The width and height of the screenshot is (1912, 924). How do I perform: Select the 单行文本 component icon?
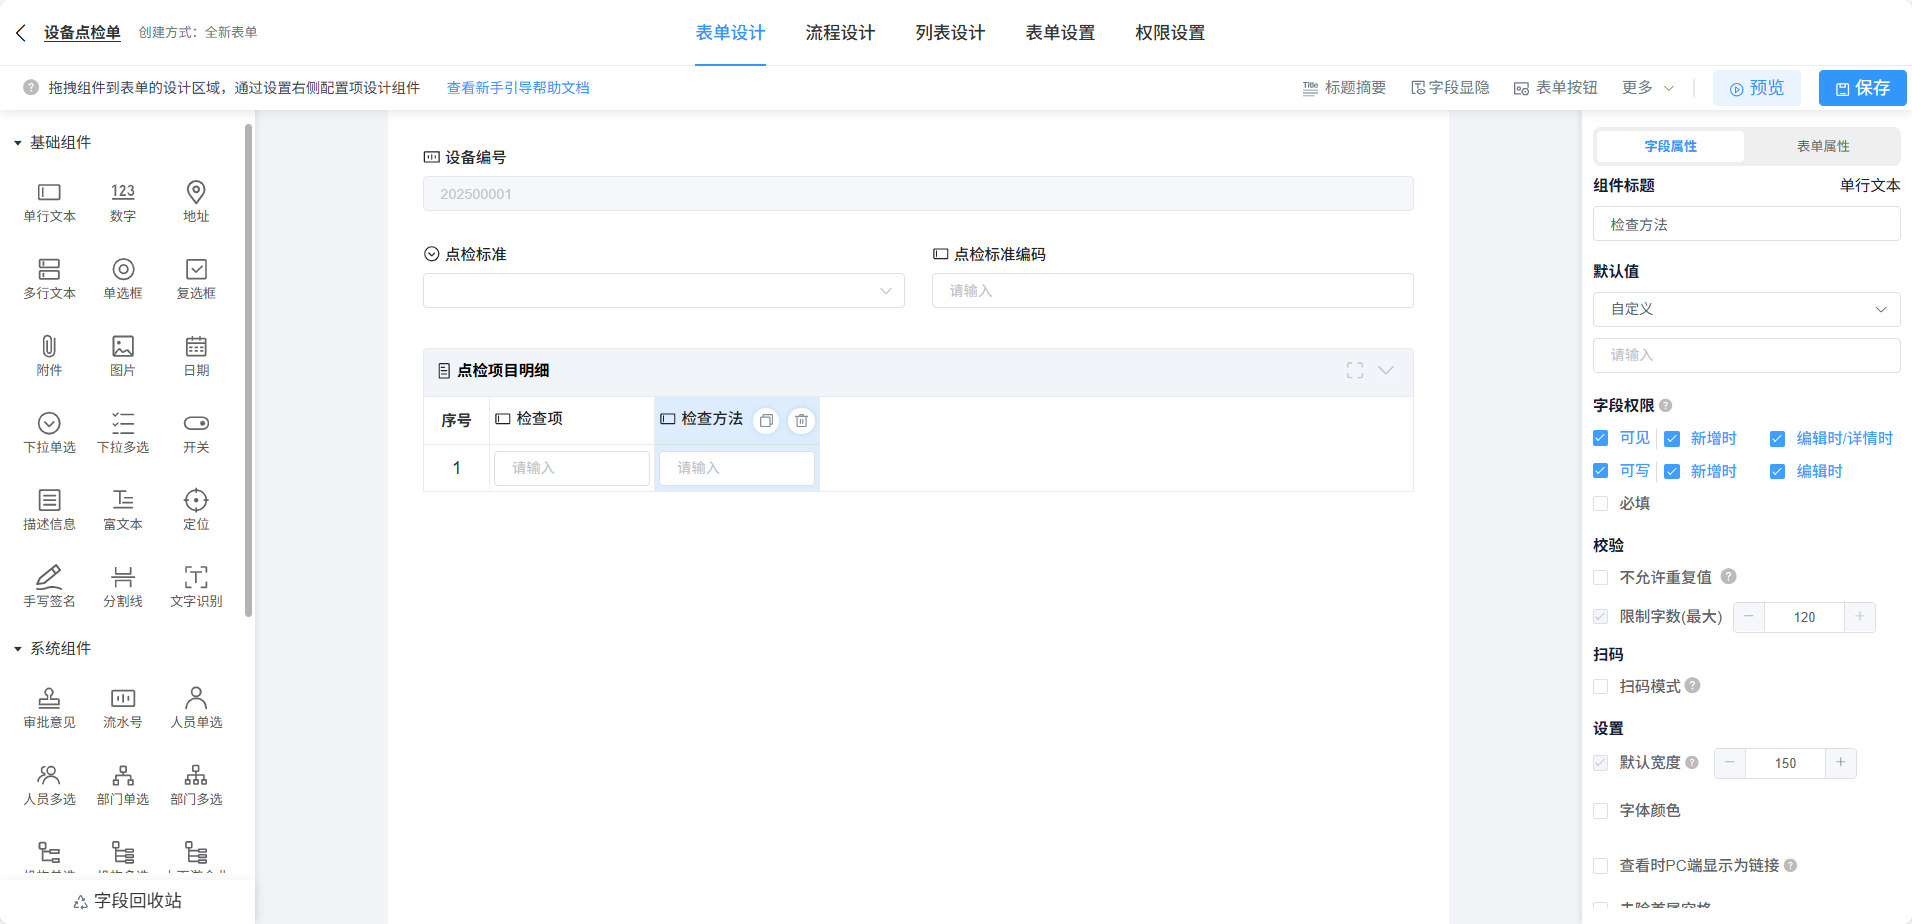coord(49,192)
